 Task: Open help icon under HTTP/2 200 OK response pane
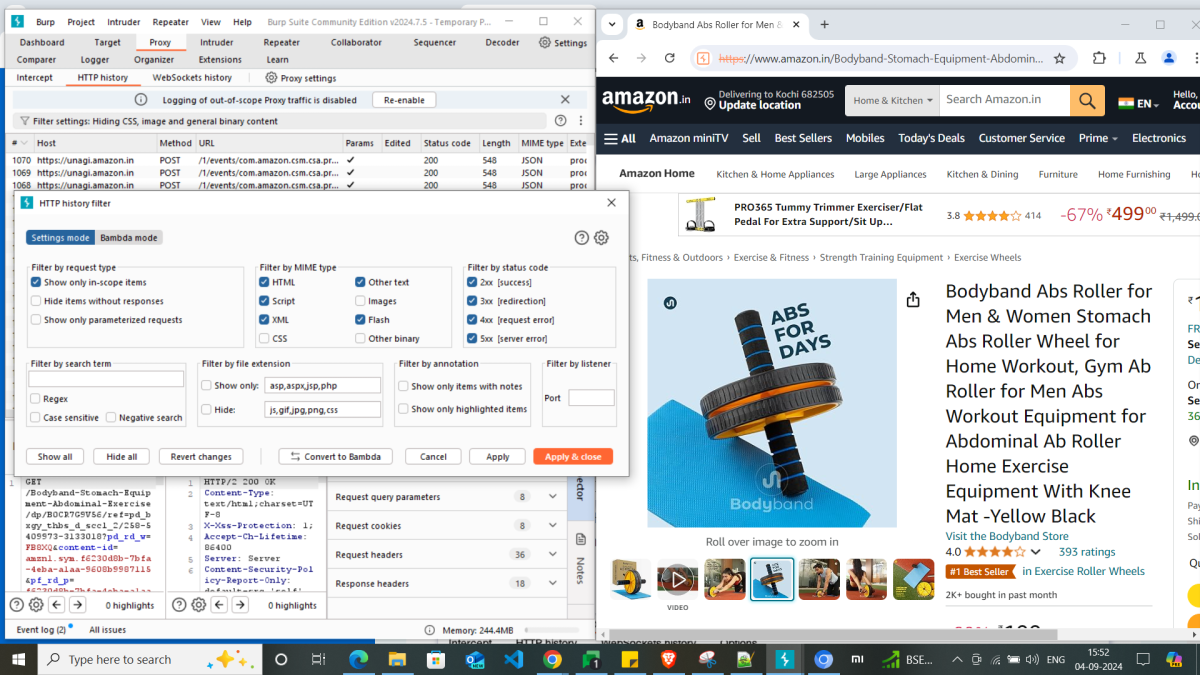pos(180,605)
